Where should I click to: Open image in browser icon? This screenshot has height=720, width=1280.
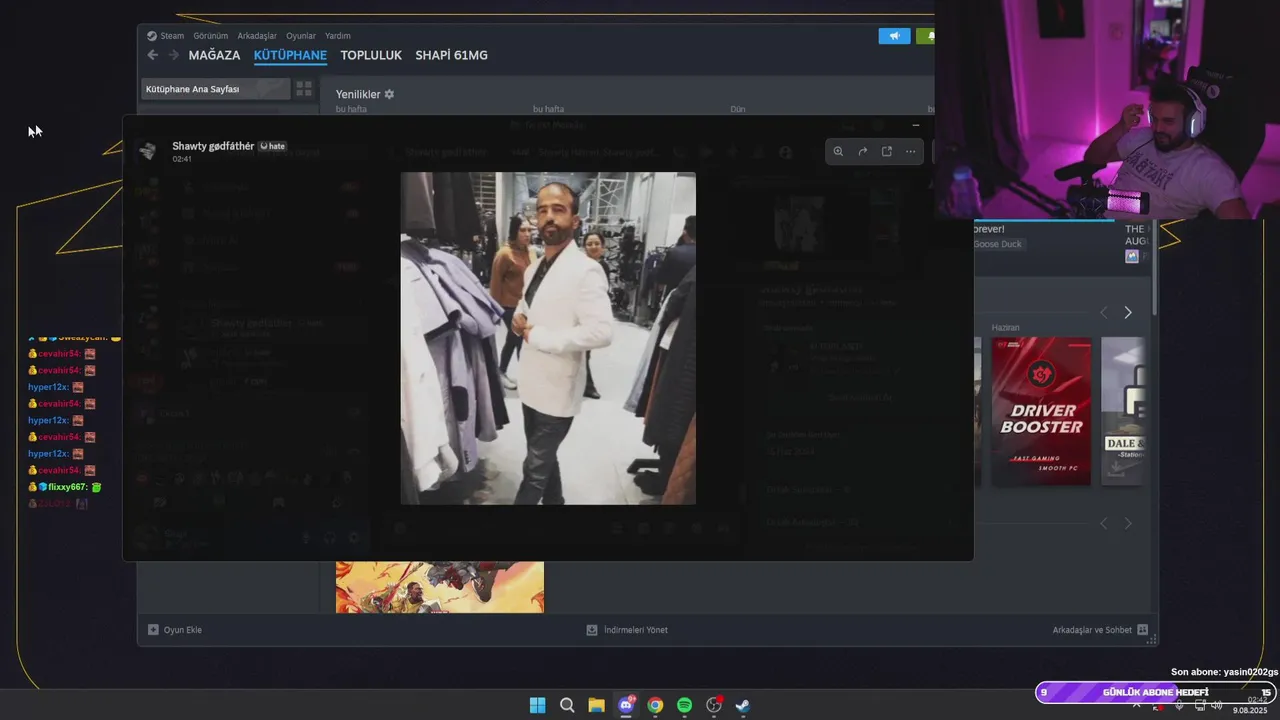click(886, 151)
